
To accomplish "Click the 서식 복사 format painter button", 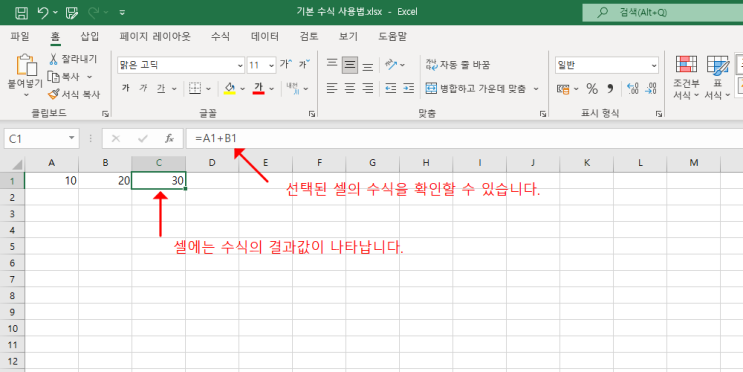I will (x=74, y=94).
